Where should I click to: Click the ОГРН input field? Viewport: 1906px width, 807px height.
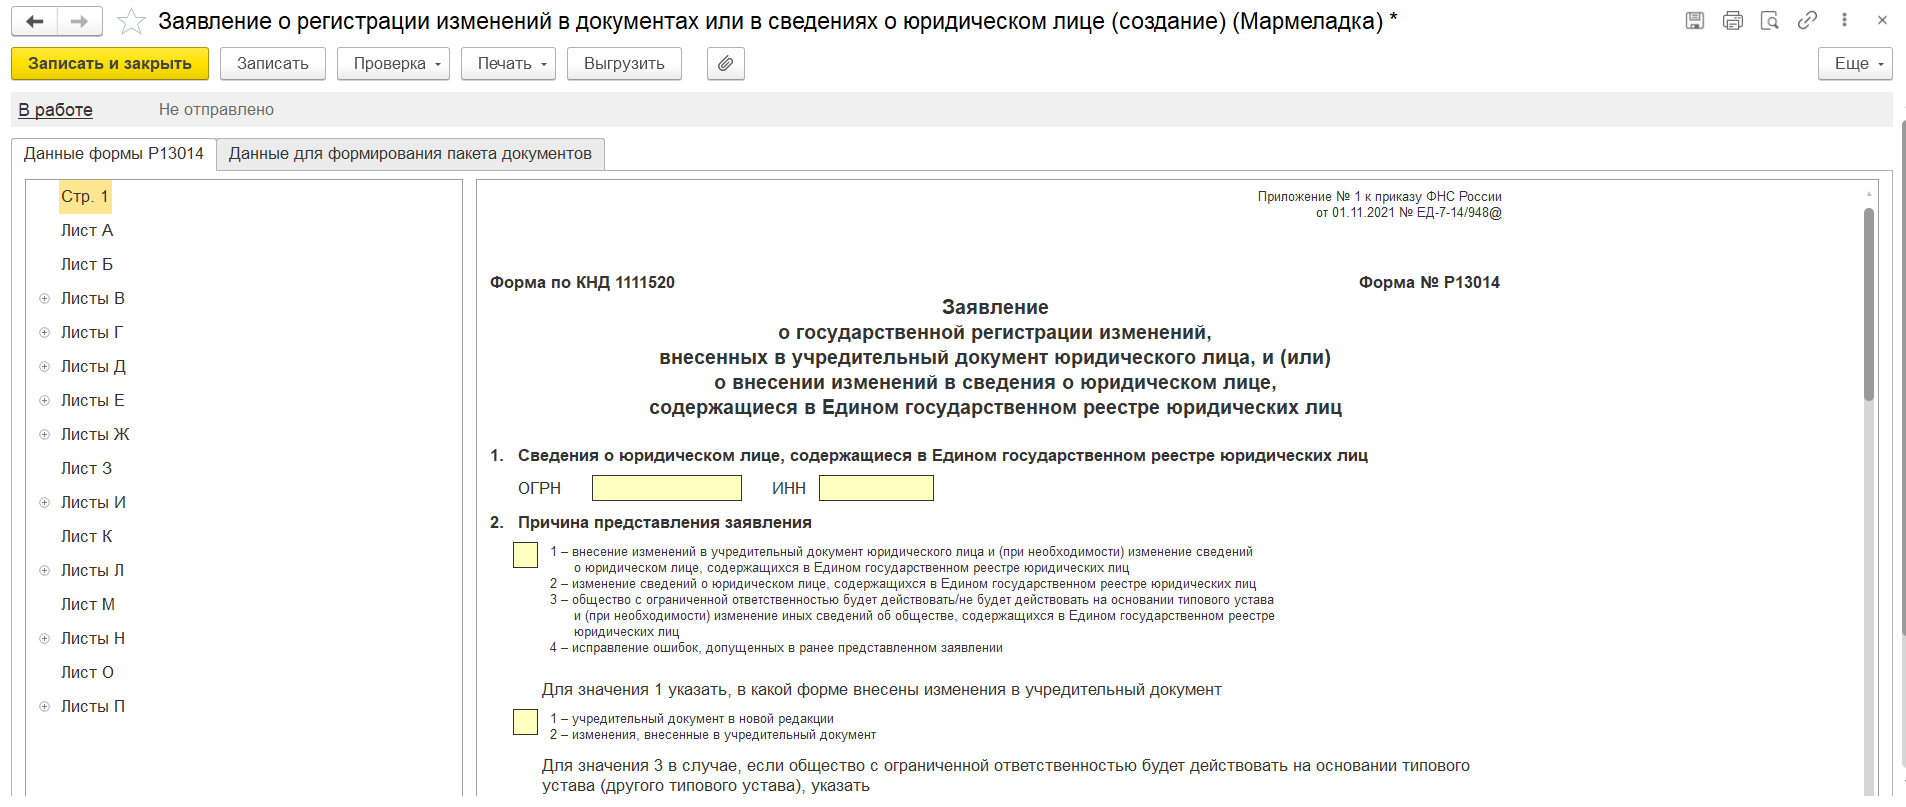(667, 488)
